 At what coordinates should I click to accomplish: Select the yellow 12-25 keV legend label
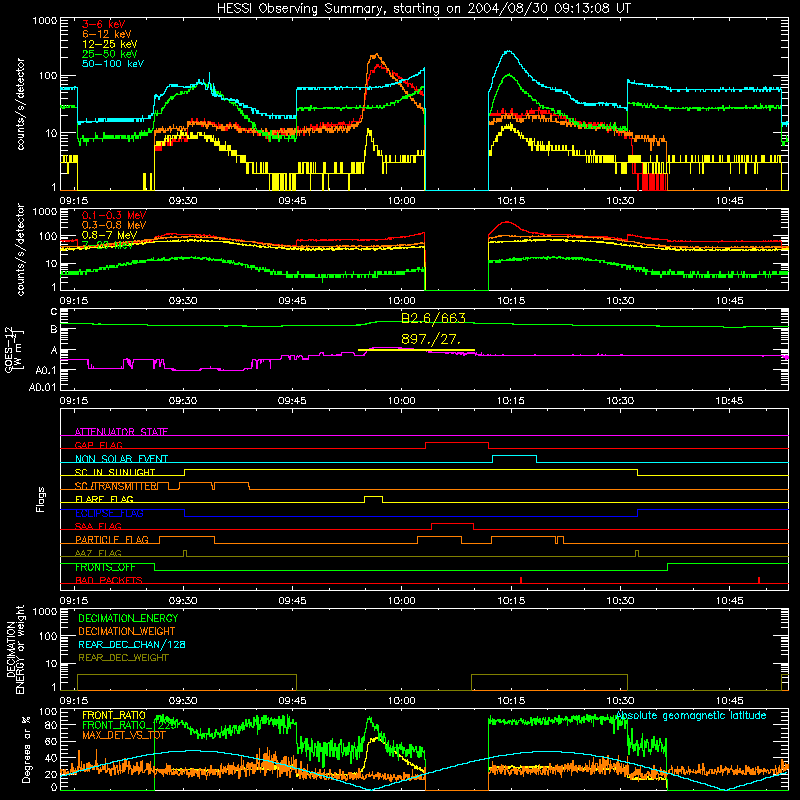[x=110, y=44]
